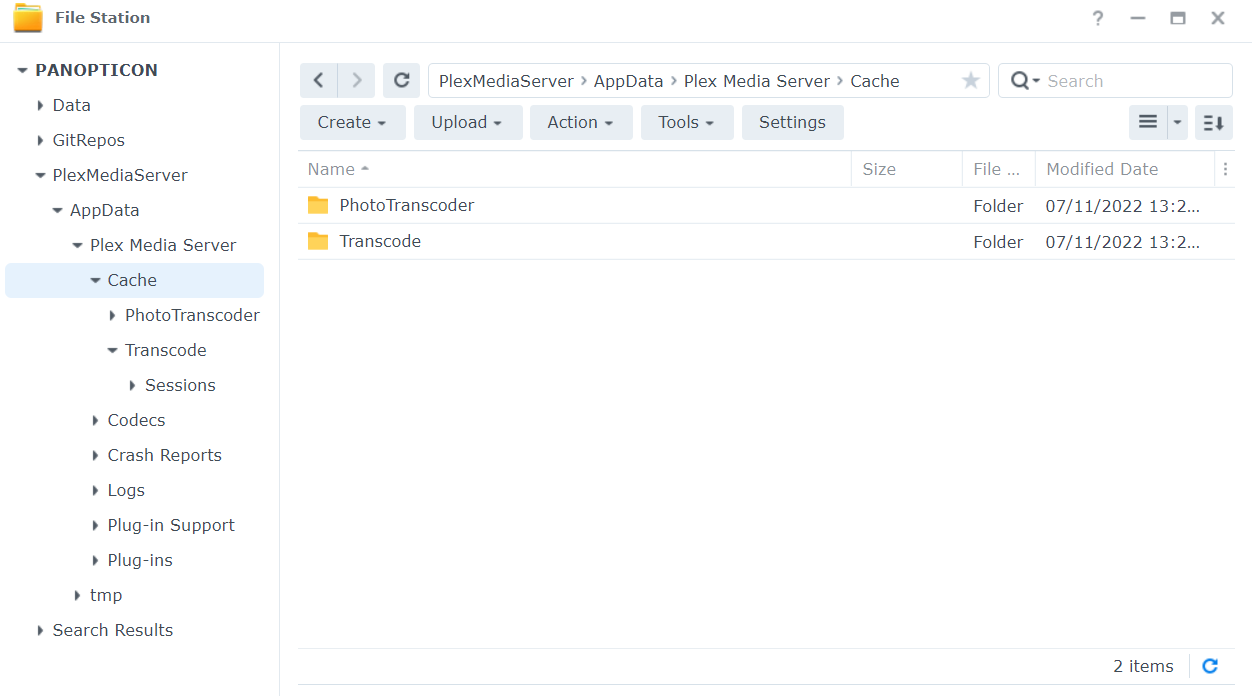
Task: Select tmp in the folder tree
Action: pos(106,595)
